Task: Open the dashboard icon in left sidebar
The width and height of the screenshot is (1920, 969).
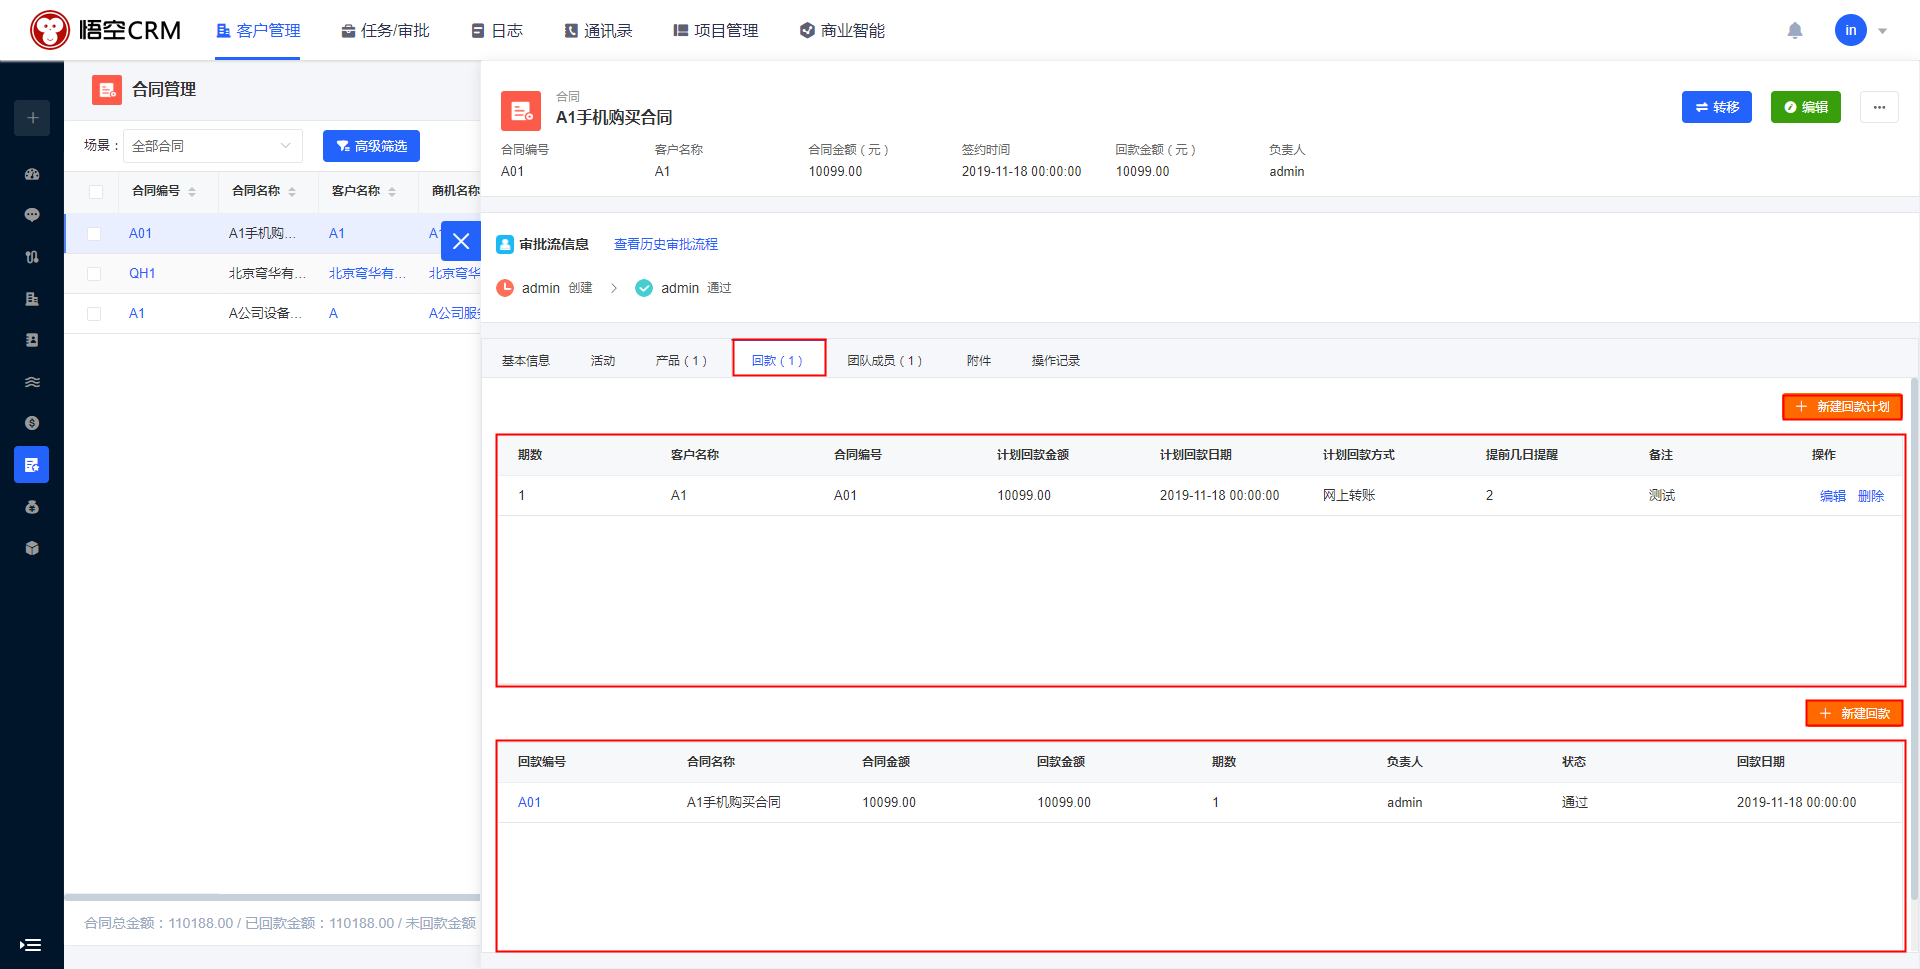Action: [x=32, y=174]
